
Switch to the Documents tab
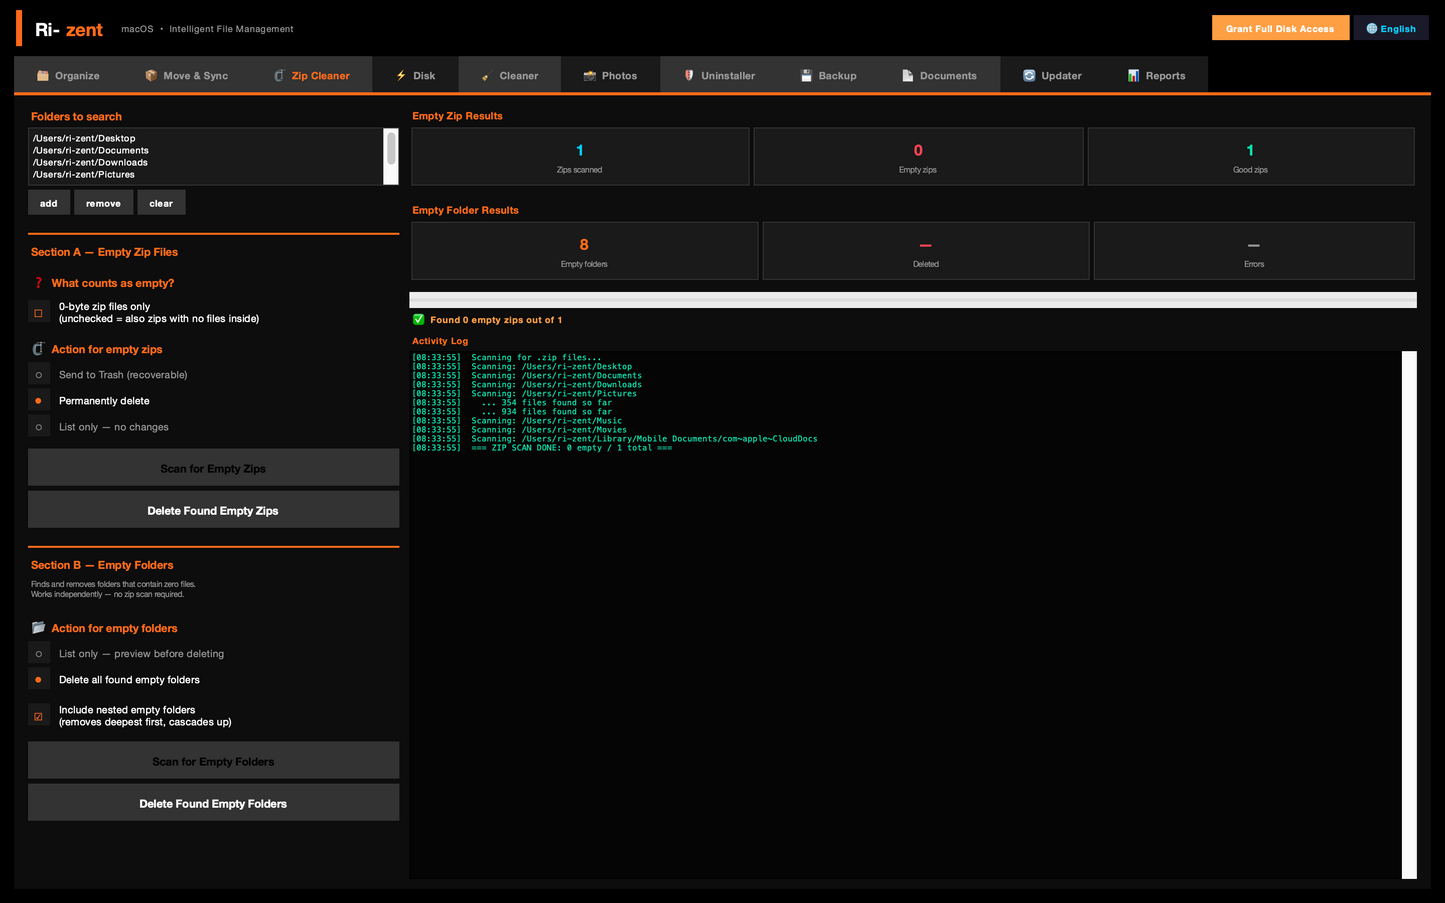(940, 75)
